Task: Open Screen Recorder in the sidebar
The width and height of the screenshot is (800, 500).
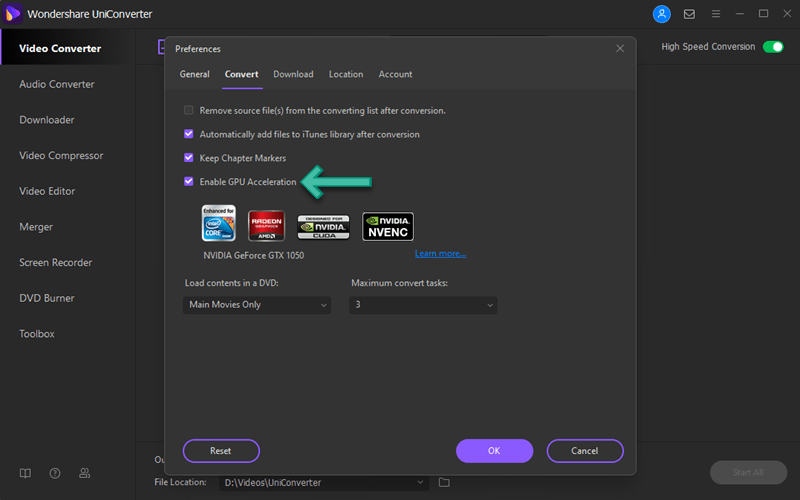Action: [56, 263]
